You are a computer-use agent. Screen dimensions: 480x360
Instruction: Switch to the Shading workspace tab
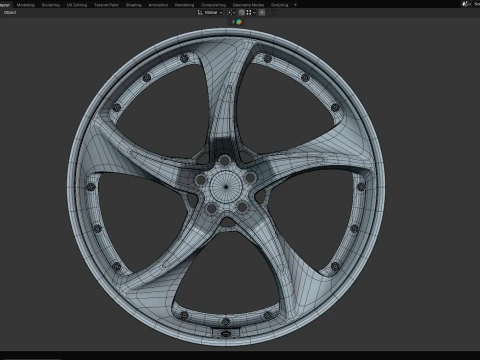[x=133, y=5]
